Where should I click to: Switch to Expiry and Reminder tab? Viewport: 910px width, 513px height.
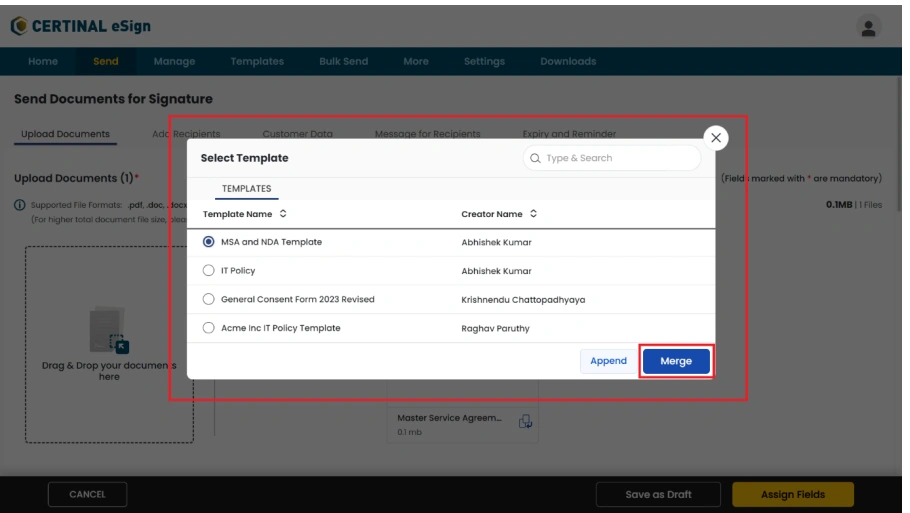(x=569, y=134)
